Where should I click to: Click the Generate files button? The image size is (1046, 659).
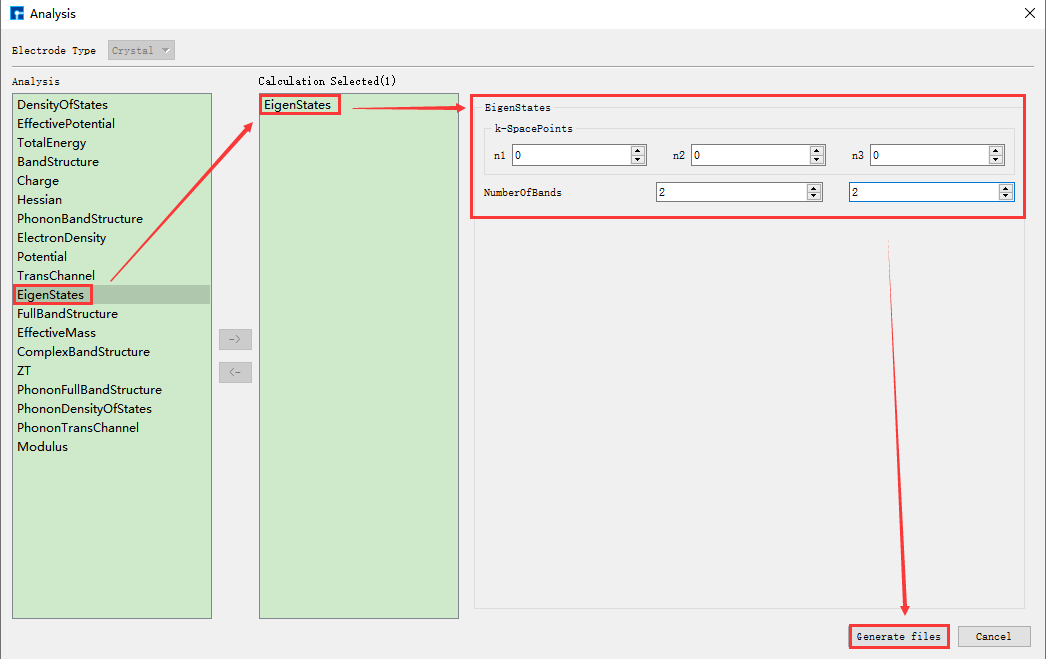(898, 636)
